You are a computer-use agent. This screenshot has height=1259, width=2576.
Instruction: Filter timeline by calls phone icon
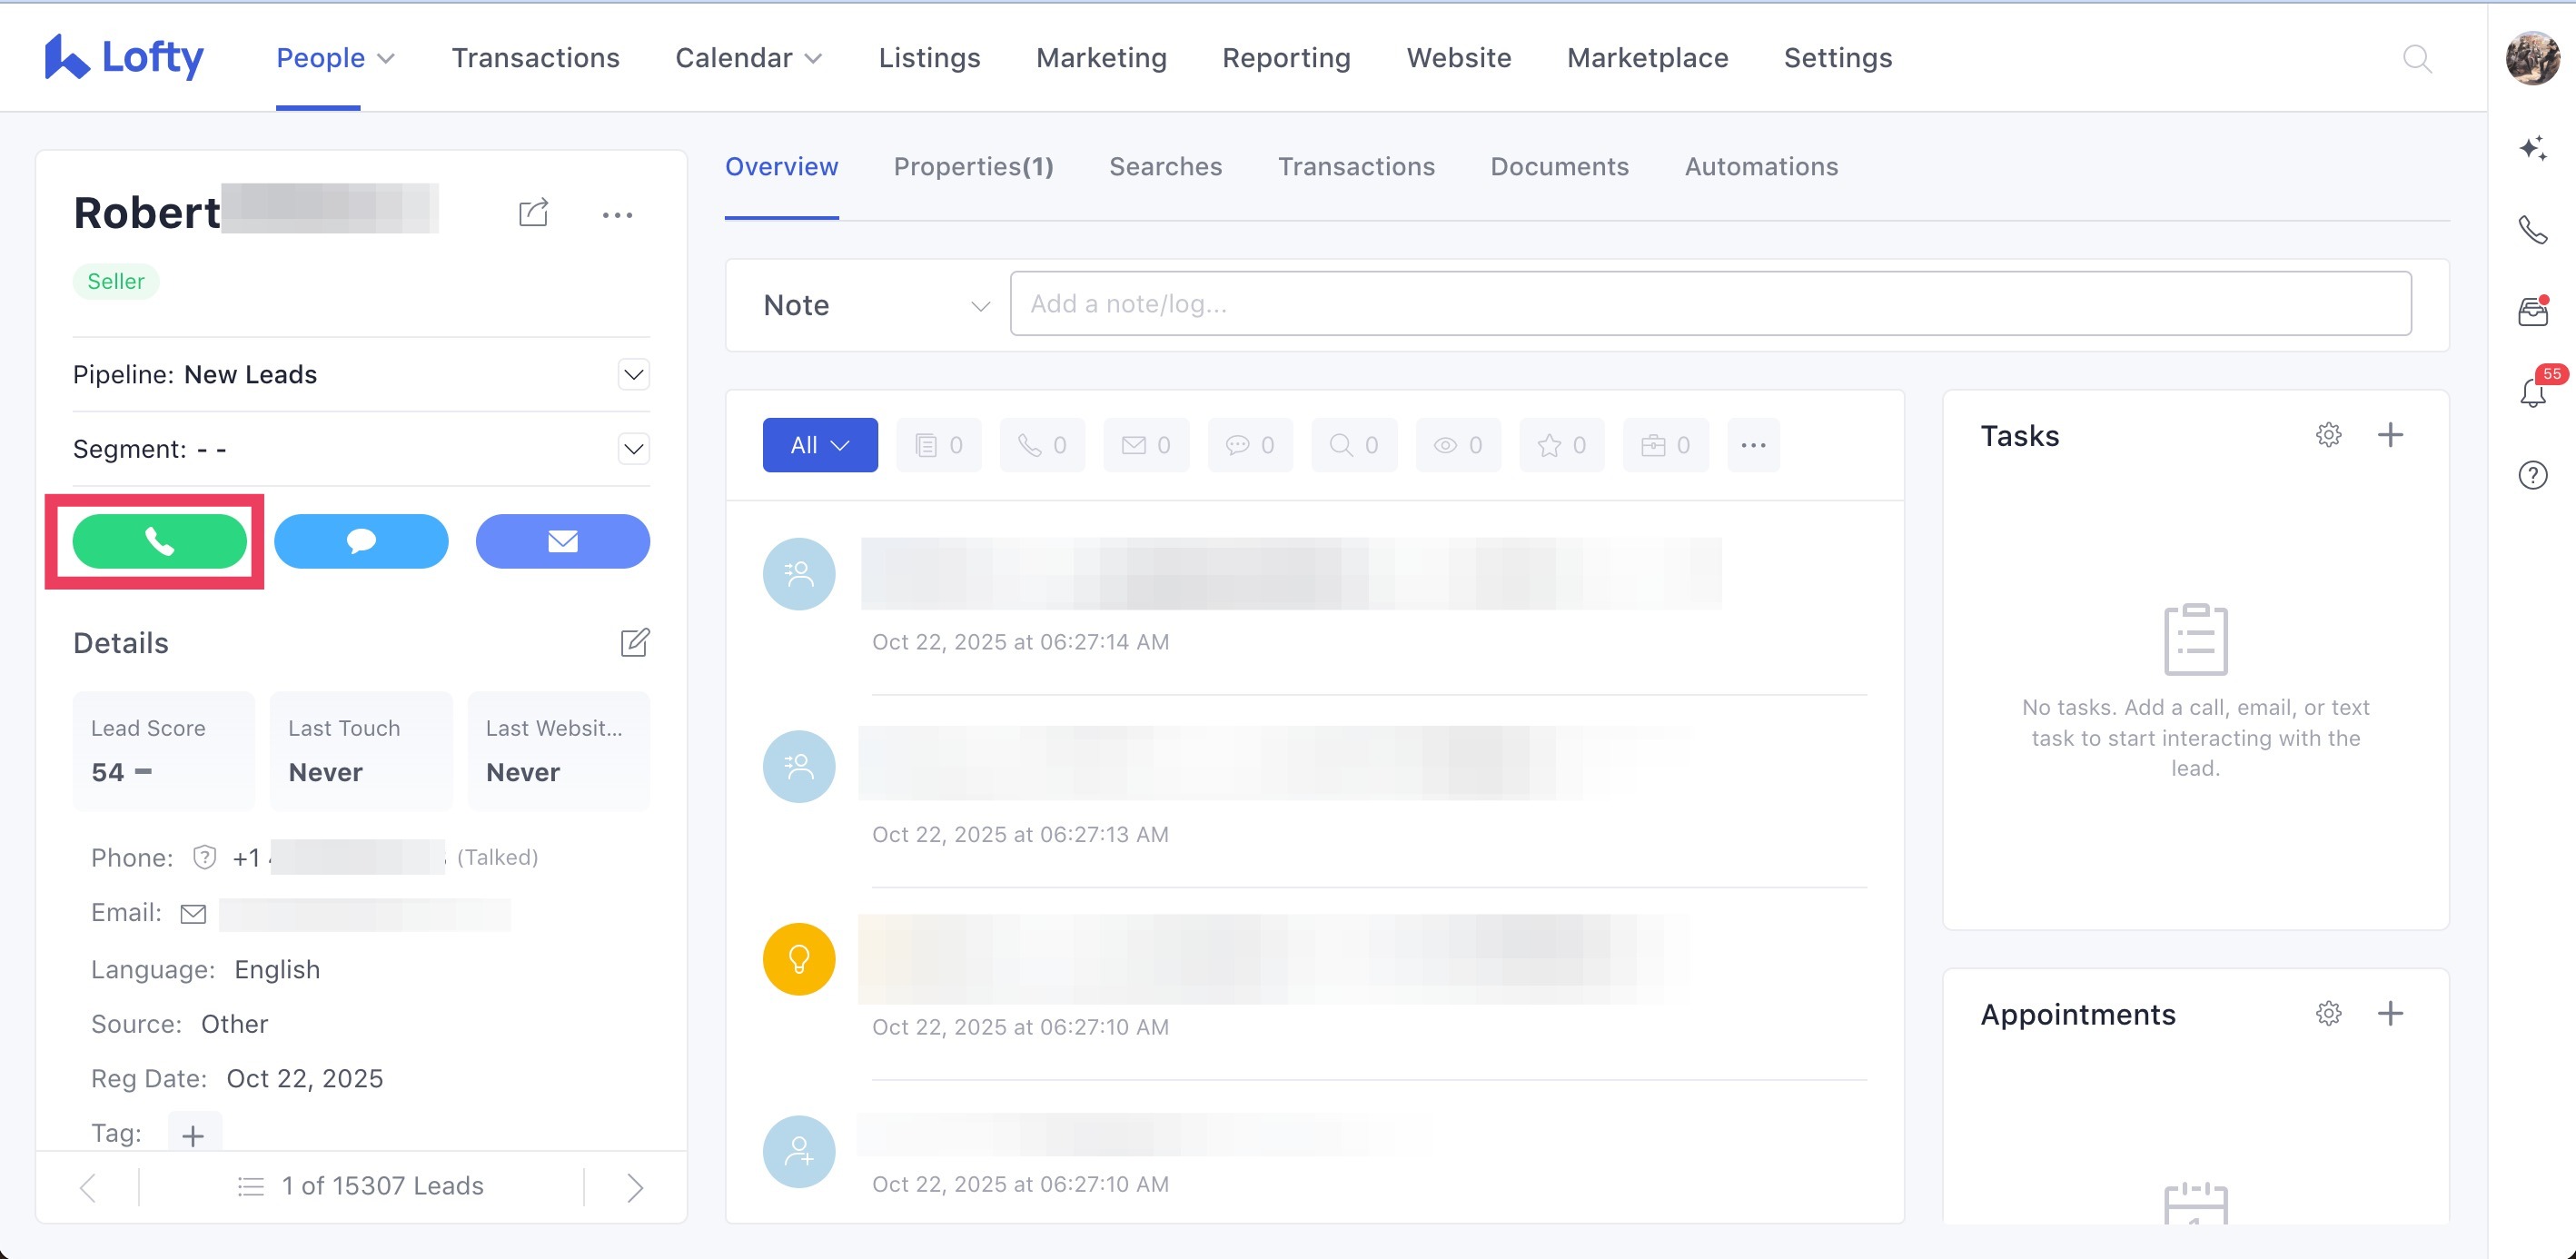(1042, 445)
